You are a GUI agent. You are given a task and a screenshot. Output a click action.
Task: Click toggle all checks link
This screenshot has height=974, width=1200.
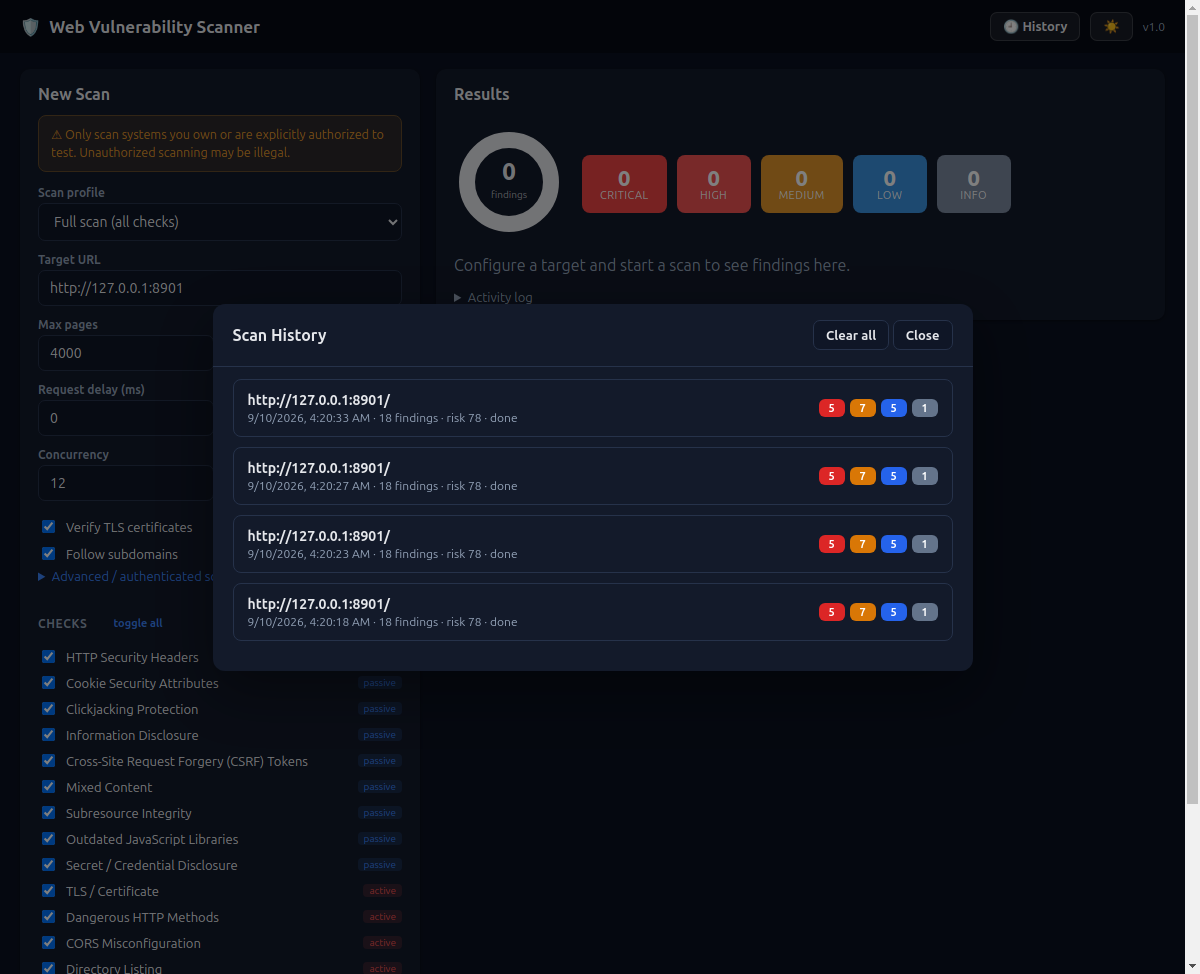pos(138,623)
